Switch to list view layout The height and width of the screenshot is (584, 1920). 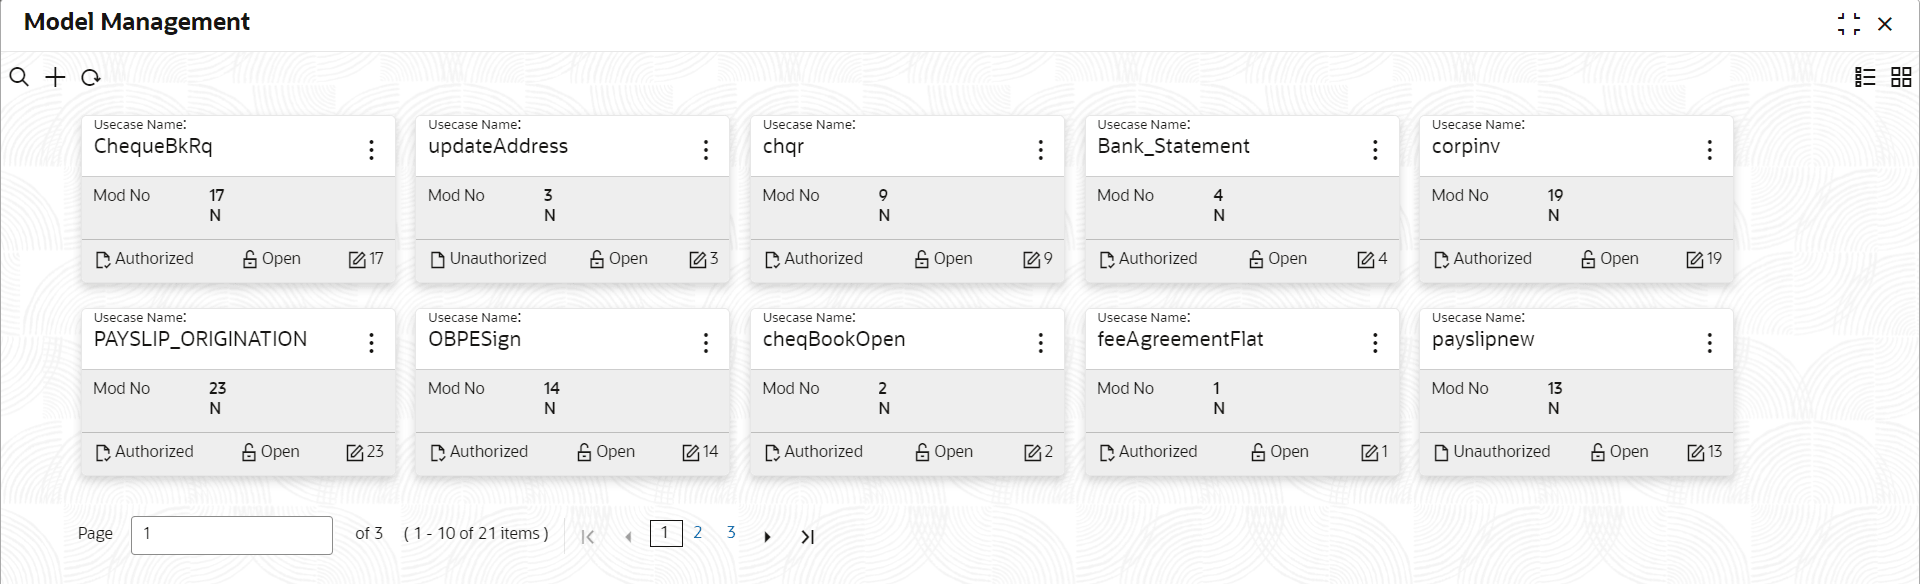[1865, 77]
